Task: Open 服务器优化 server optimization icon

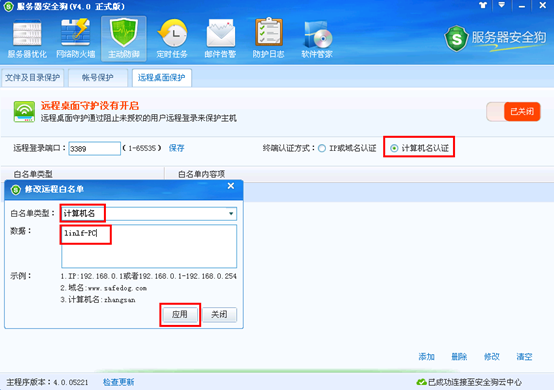Action: pyautogui.click(x=27, y=39)
